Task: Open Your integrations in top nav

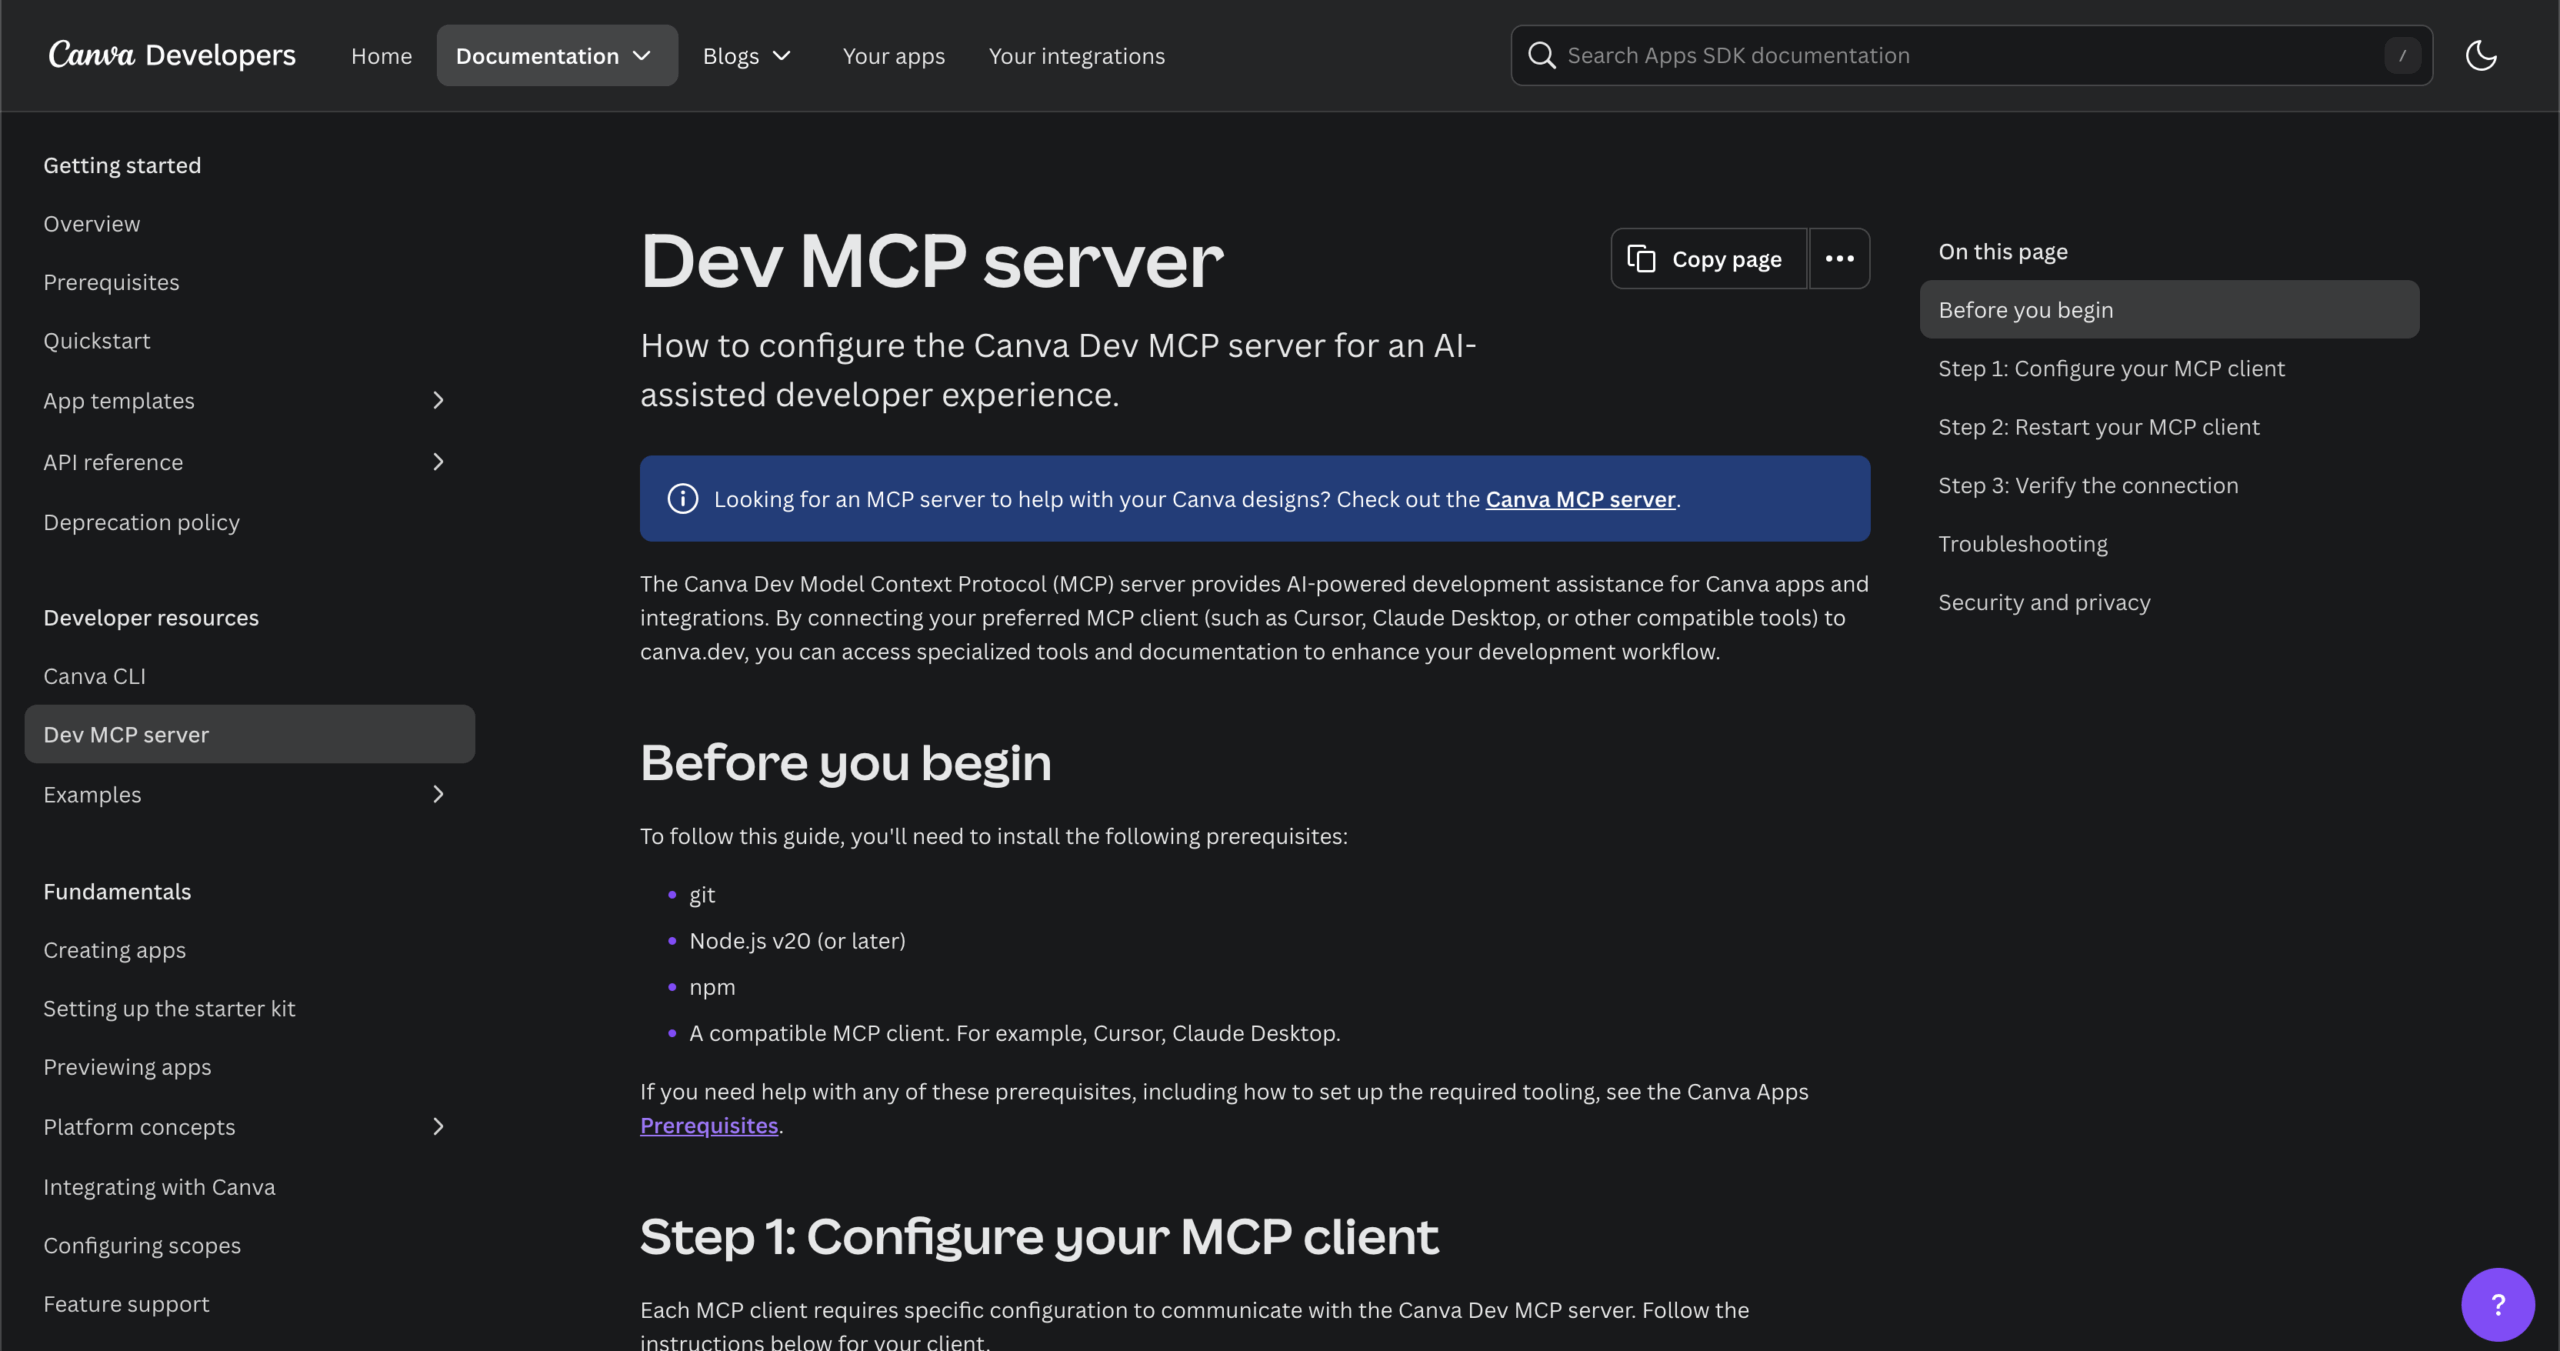Action: pyautogui.click(x=1076, y=56)
